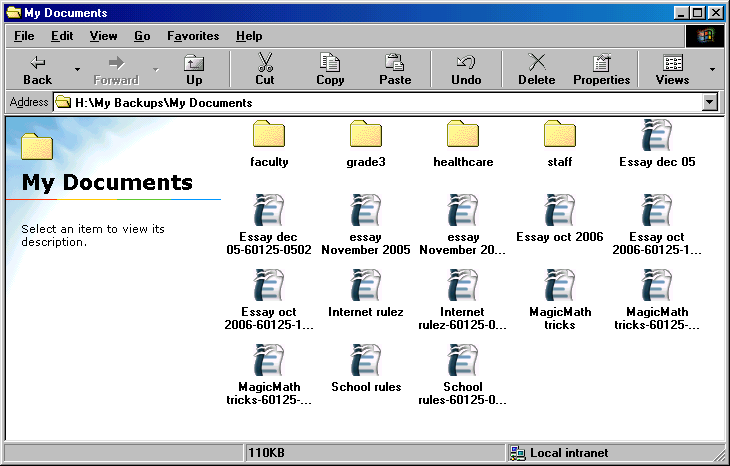
Task: Click the Windows logo throbber icon
Action: (705, 36)
